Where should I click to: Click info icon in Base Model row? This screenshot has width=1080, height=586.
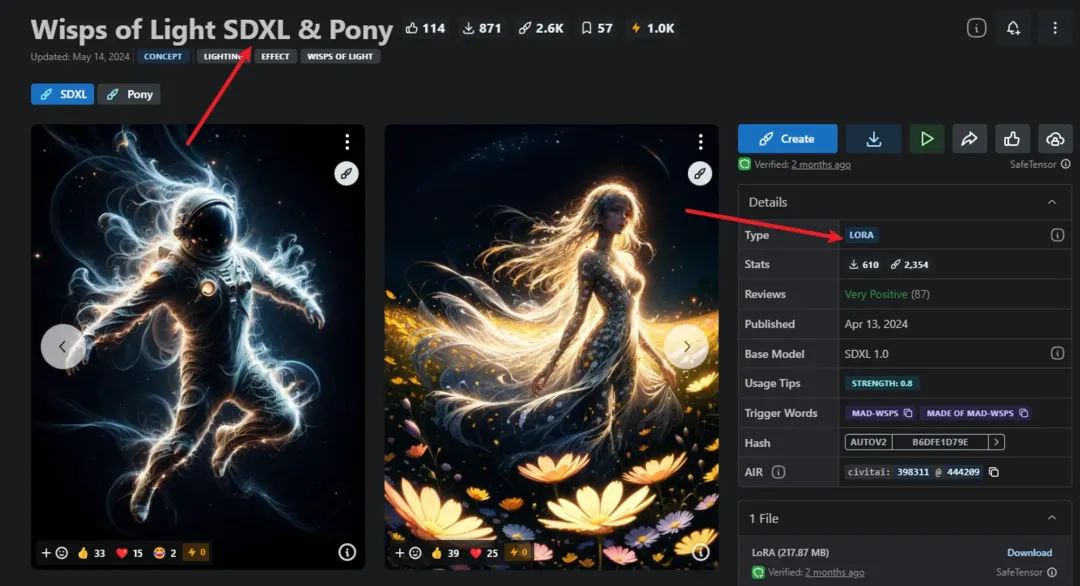[1057, 353]
